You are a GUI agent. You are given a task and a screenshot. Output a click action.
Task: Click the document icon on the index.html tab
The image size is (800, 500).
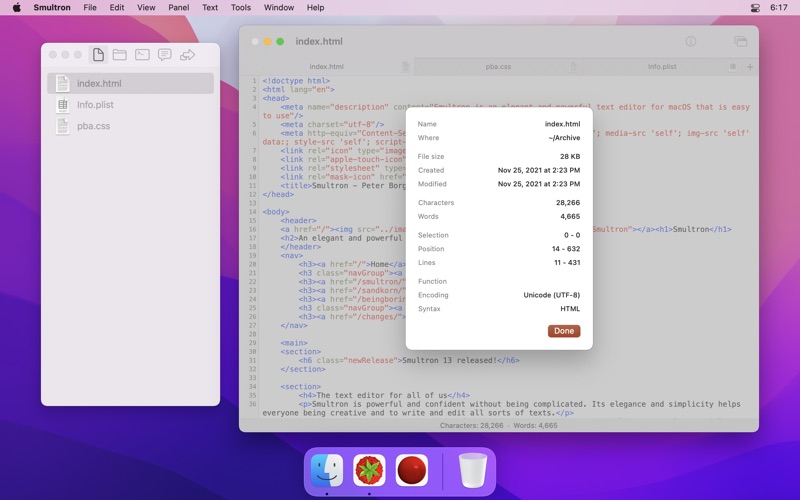405,67
